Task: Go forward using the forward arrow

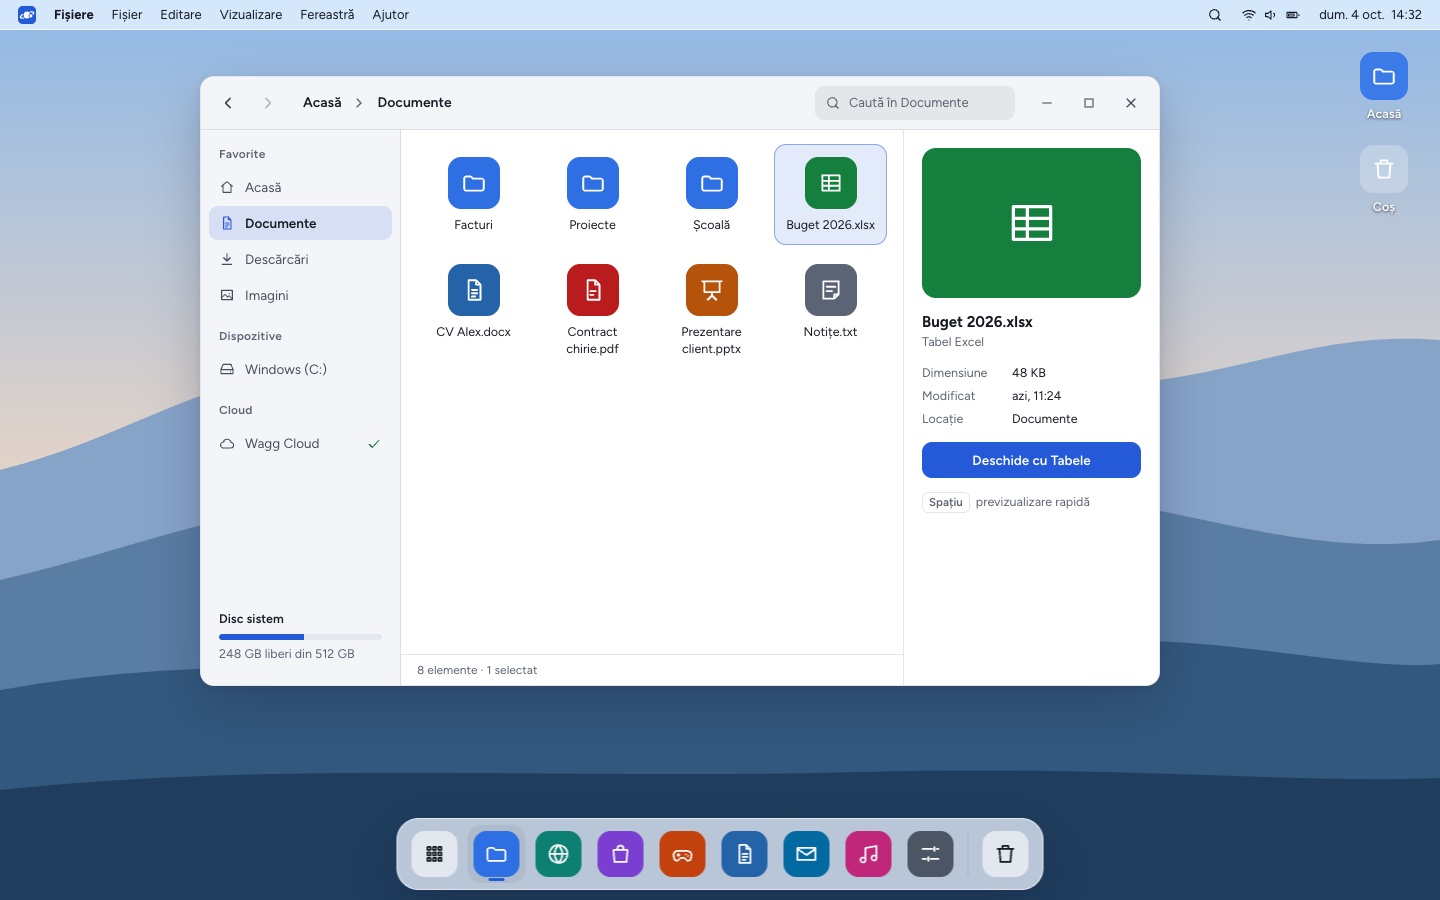Action: coord(267,103)
